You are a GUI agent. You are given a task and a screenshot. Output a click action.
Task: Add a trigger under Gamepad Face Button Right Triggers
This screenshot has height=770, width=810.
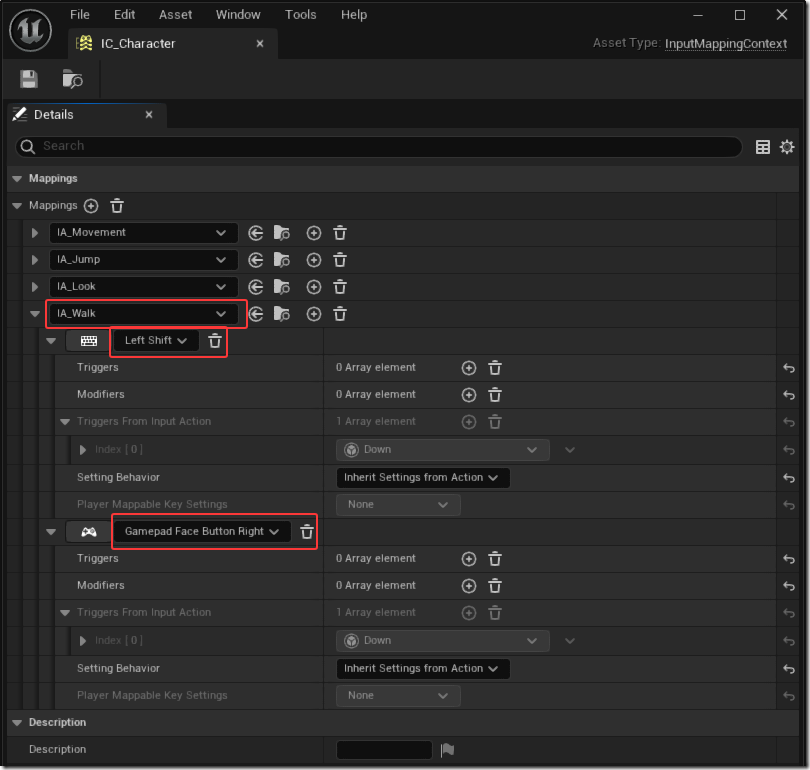(469, 559)
